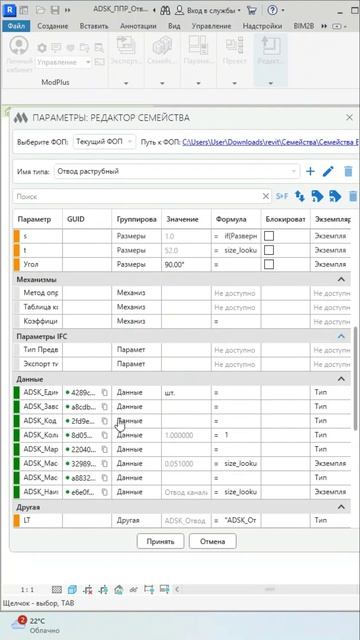Switch to the Создание ribbon tab

tap(53, 26)
